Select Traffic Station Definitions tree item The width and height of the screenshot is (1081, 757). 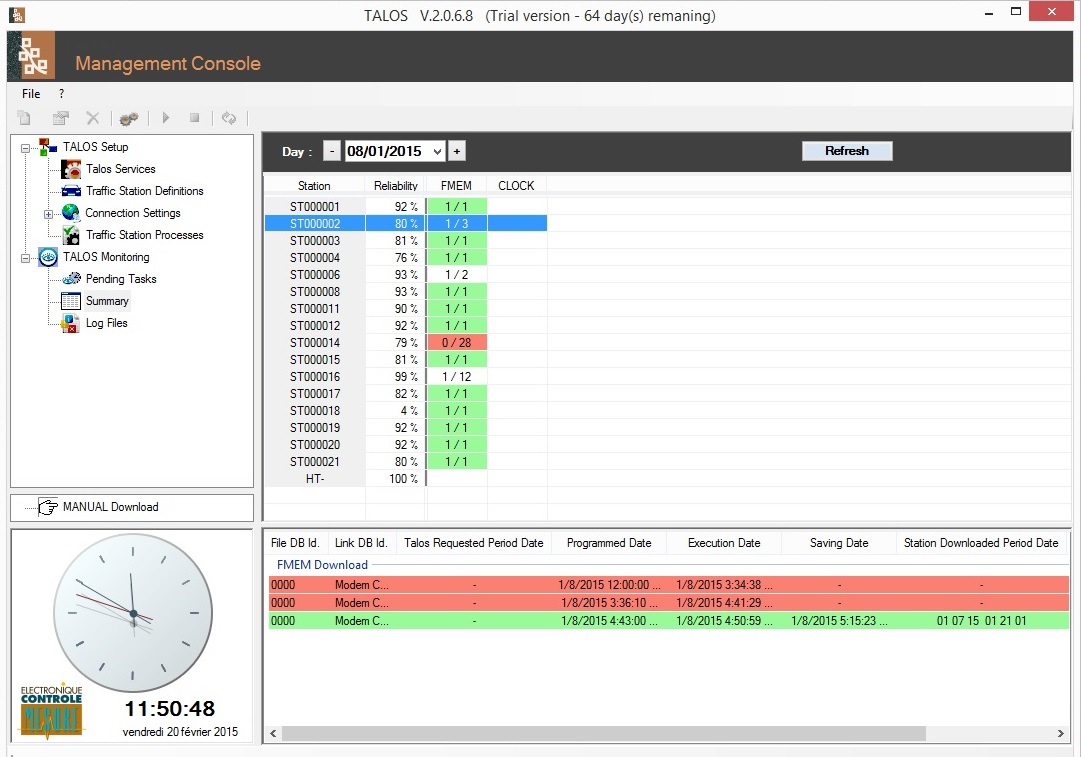(x=145, y=191)
